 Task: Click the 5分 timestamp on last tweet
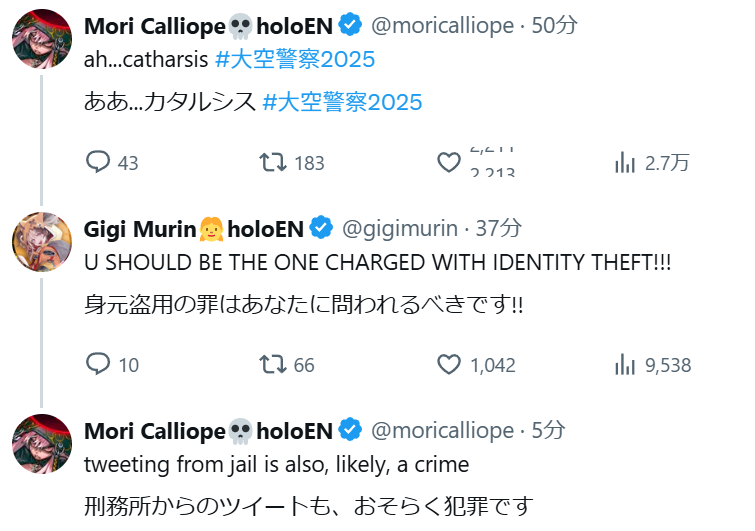point(548,430)
